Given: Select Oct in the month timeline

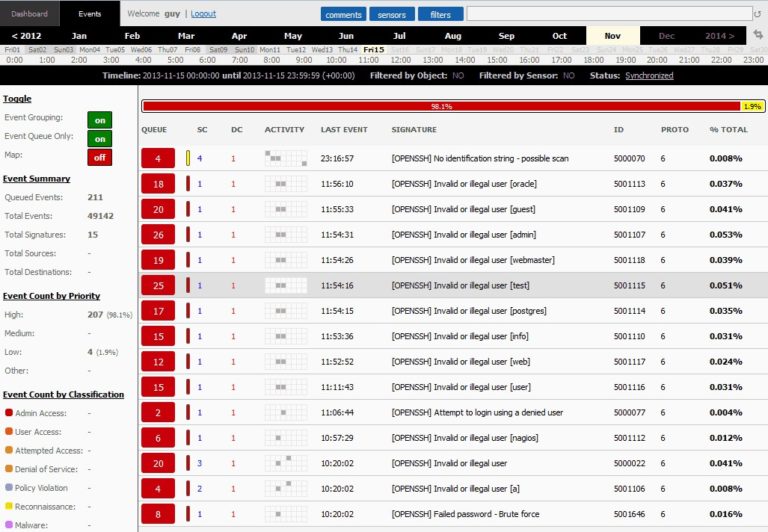Looking at the screenshot, I should (x=559, y=35).
